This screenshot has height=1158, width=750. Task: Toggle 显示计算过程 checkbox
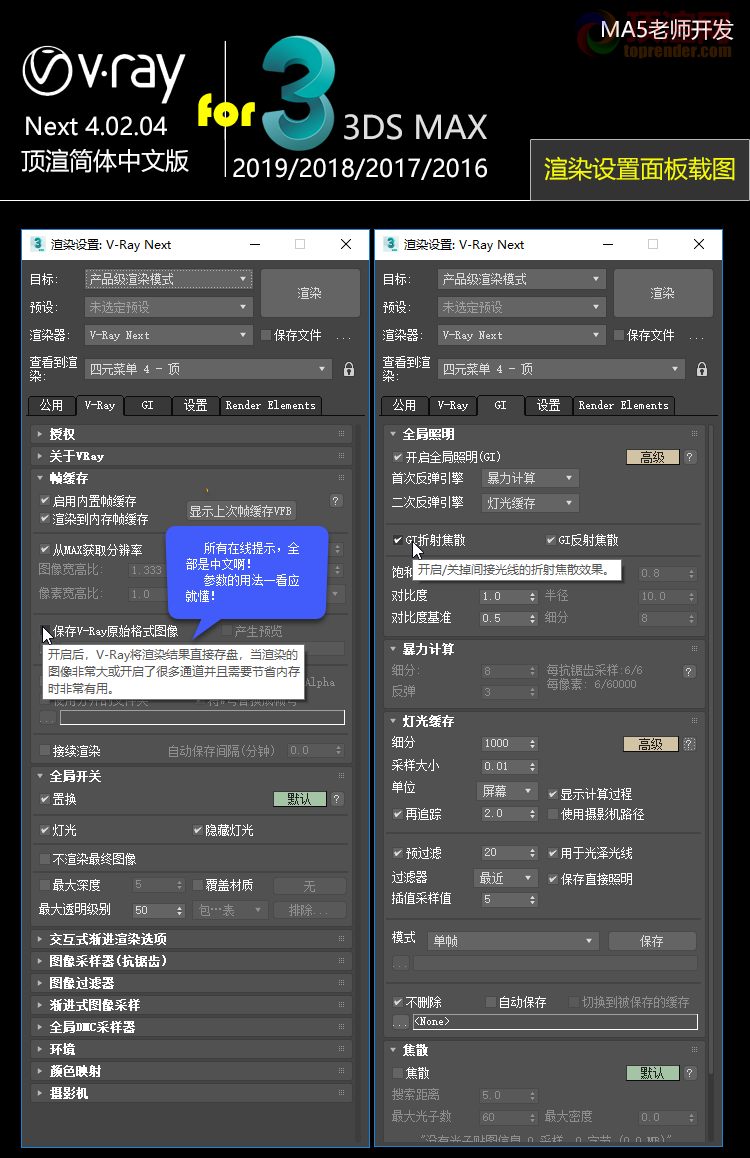pyautogui.click(x=552, y=794)
